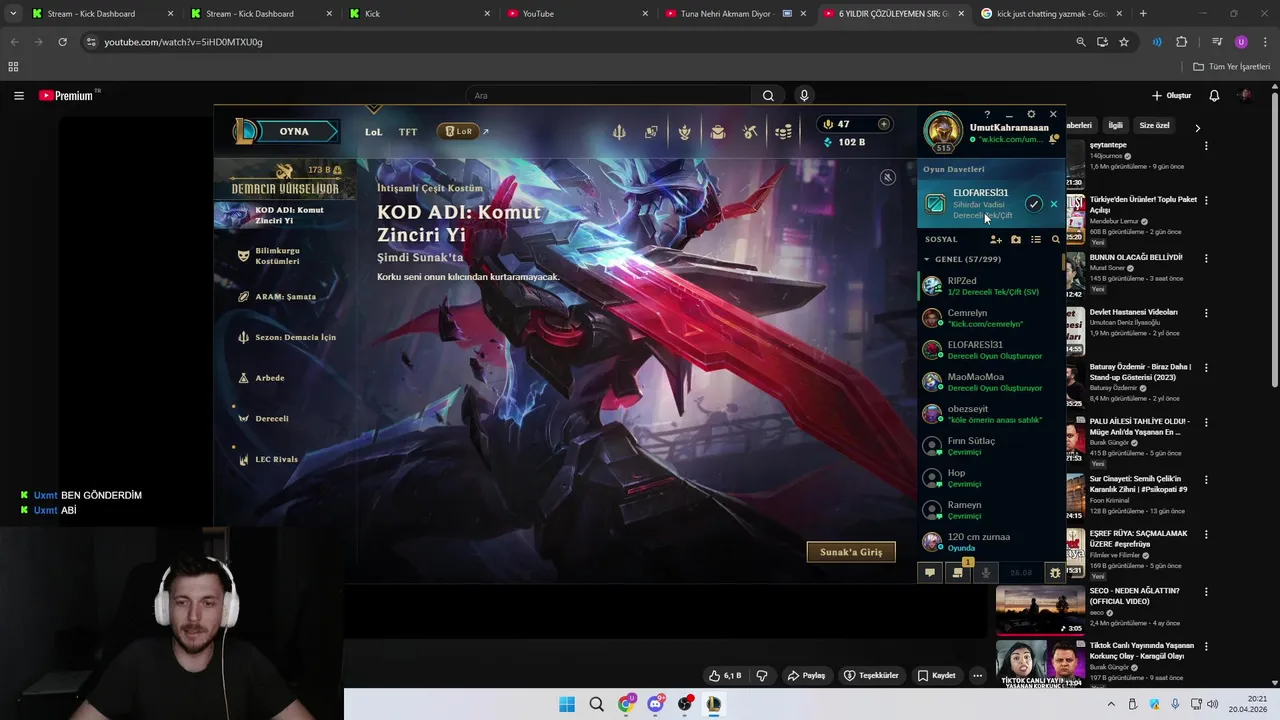Click the add friend icon in Sosyal
Viewport: 1280px width, 720px height.
tap(995, 239)
